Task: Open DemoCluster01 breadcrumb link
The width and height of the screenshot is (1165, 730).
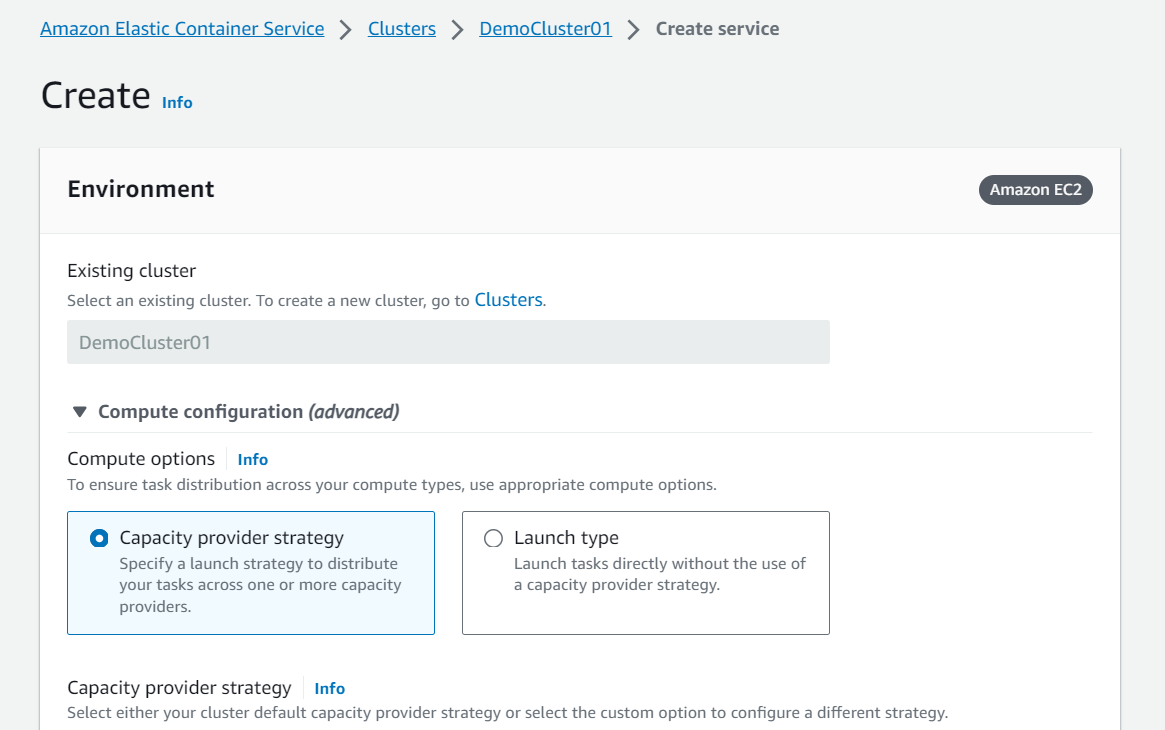Action: coord(545,29)
